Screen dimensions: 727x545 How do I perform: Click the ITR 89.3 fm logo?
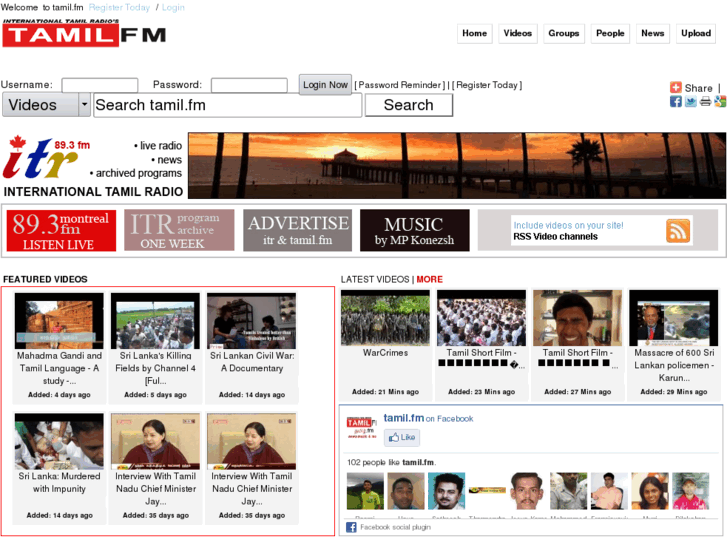click(x=46, y=158)
